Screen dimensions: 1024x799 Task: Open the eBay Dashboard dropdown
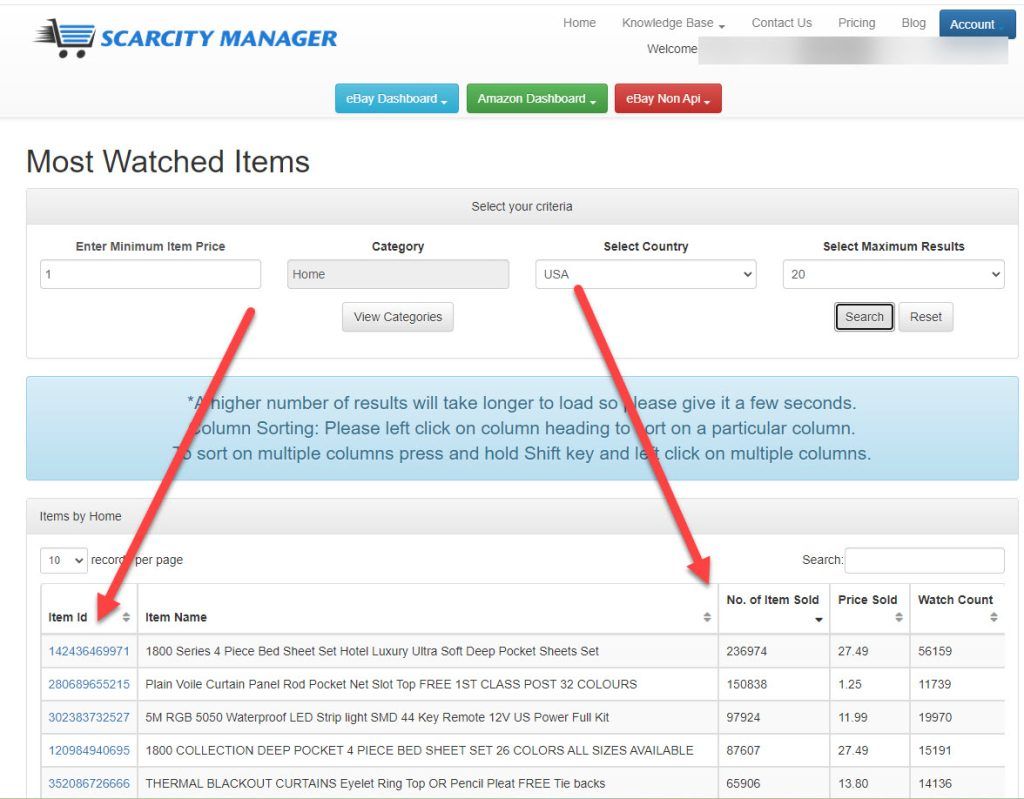(396, 99)
